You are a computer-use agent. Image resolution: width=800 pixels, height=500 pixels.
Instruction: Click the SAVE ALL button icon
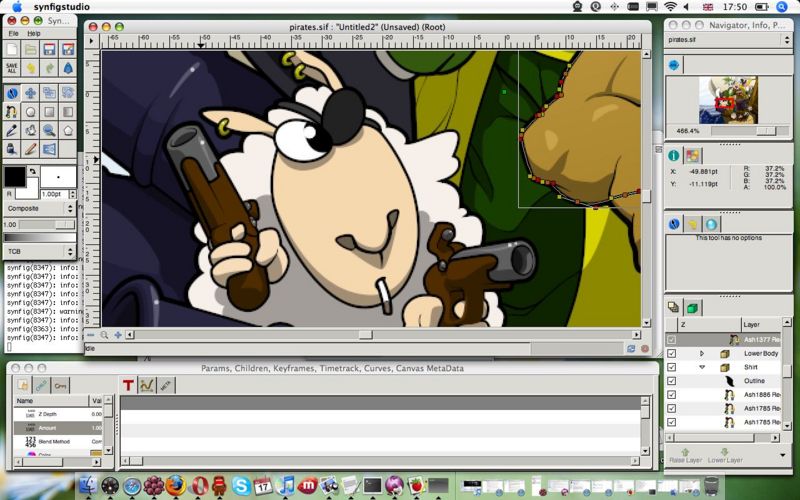click(x=12, y=68)
